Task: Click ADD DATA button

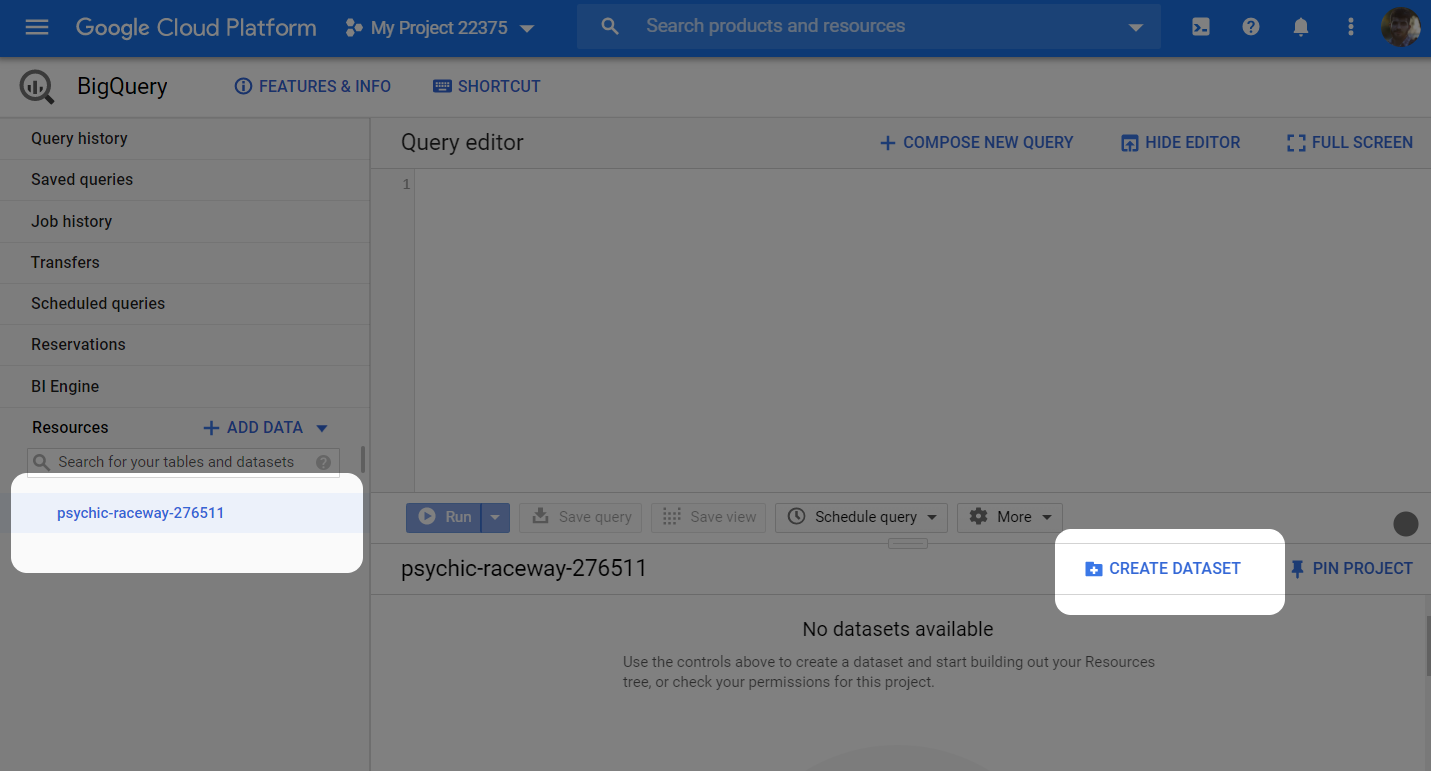Action: pyautogui.click(x=253, y=428)
